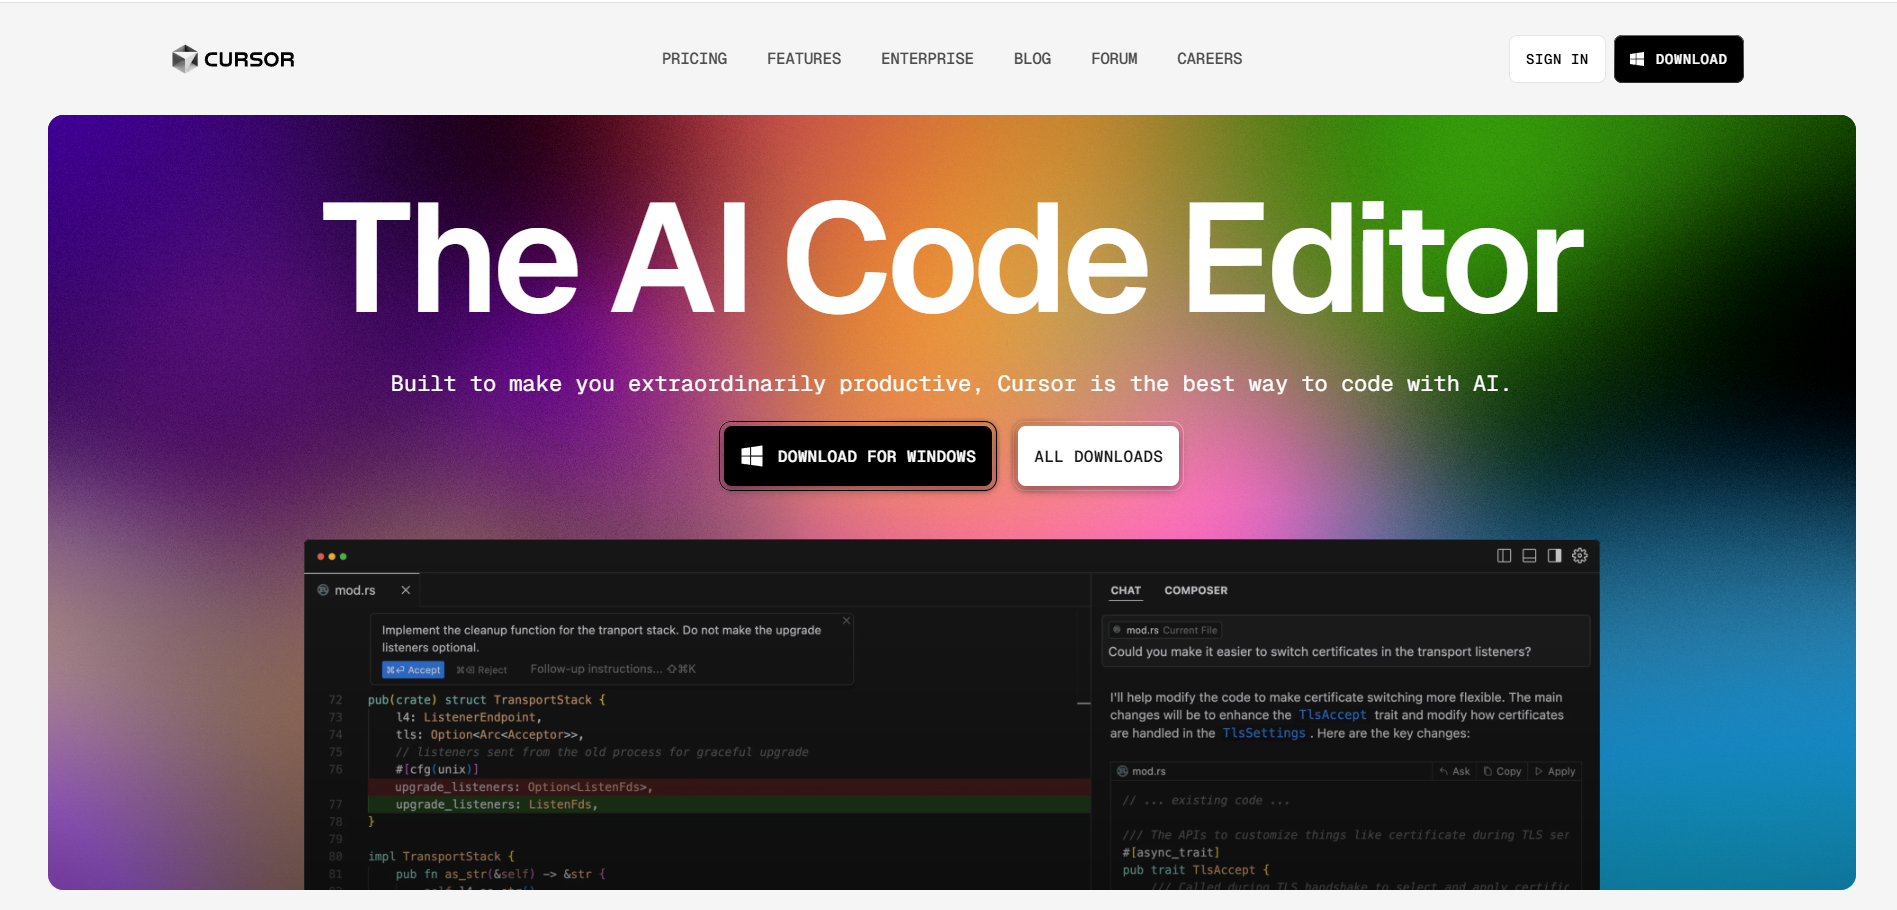
Task: Click the chat question about switching certificates
Action: (1320, 652)
